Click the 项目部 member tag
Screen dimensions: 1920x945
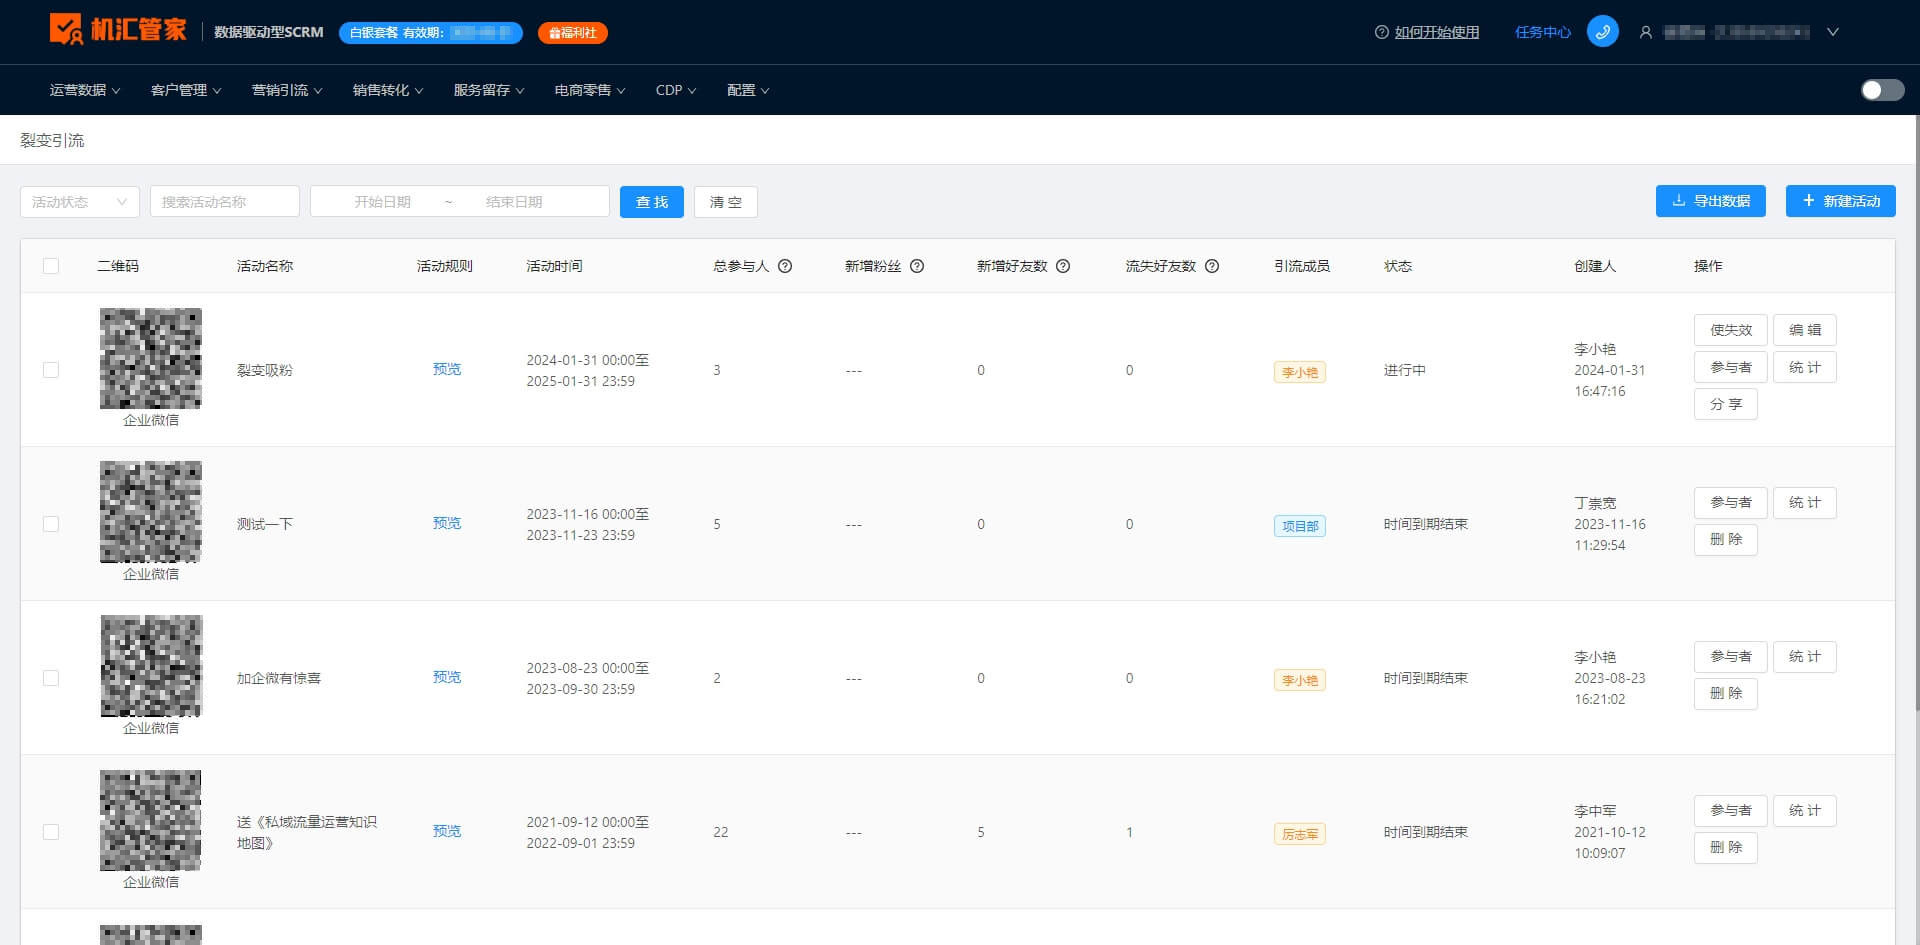(1300, 526)
